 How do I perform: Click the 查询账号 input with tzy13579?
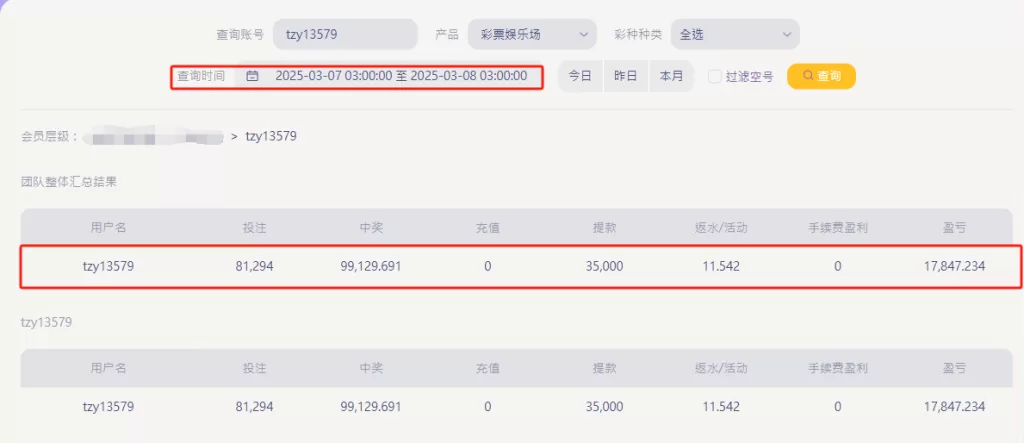point(345,34)
